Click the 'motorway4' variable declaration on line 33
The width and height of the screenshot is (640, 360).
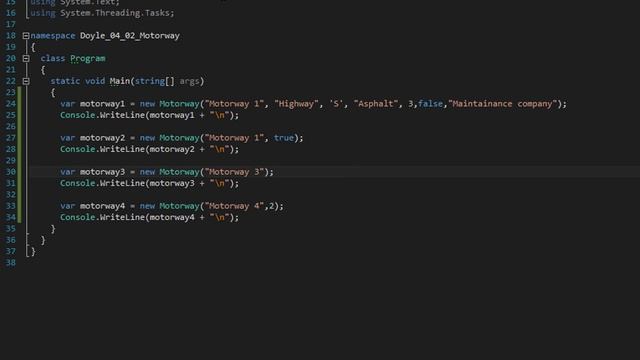click(x=102, y=206)
